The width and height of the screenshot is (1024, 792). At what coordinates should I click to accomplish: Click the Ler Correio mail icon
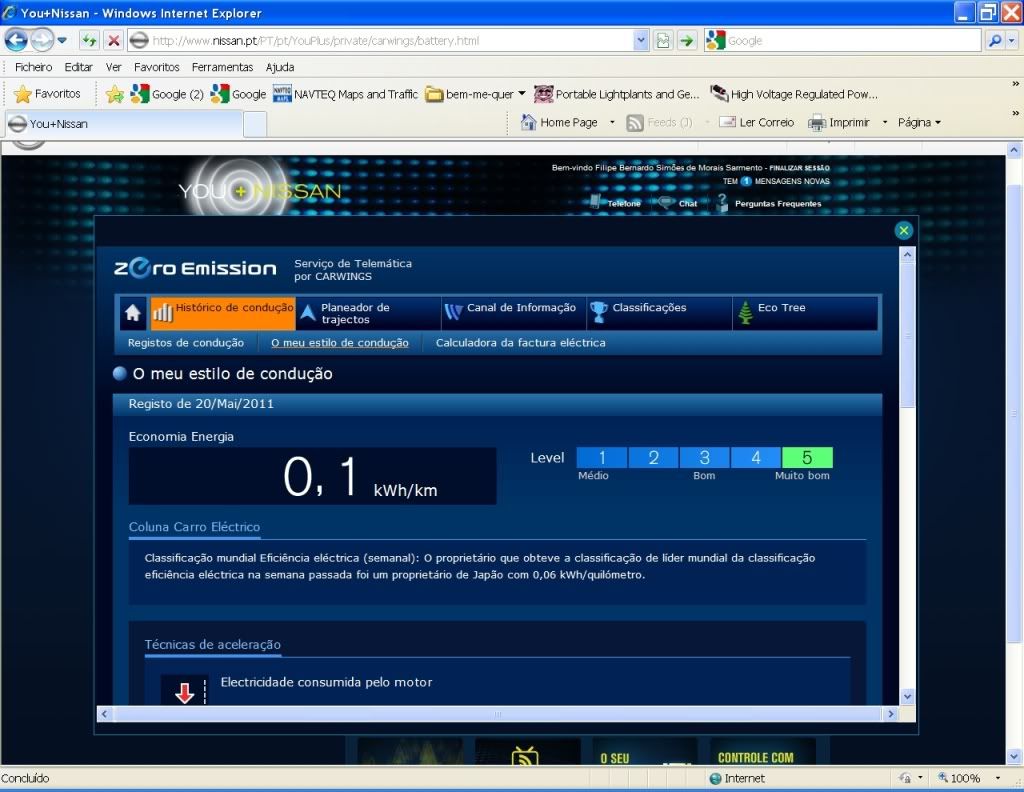[728, 122]
